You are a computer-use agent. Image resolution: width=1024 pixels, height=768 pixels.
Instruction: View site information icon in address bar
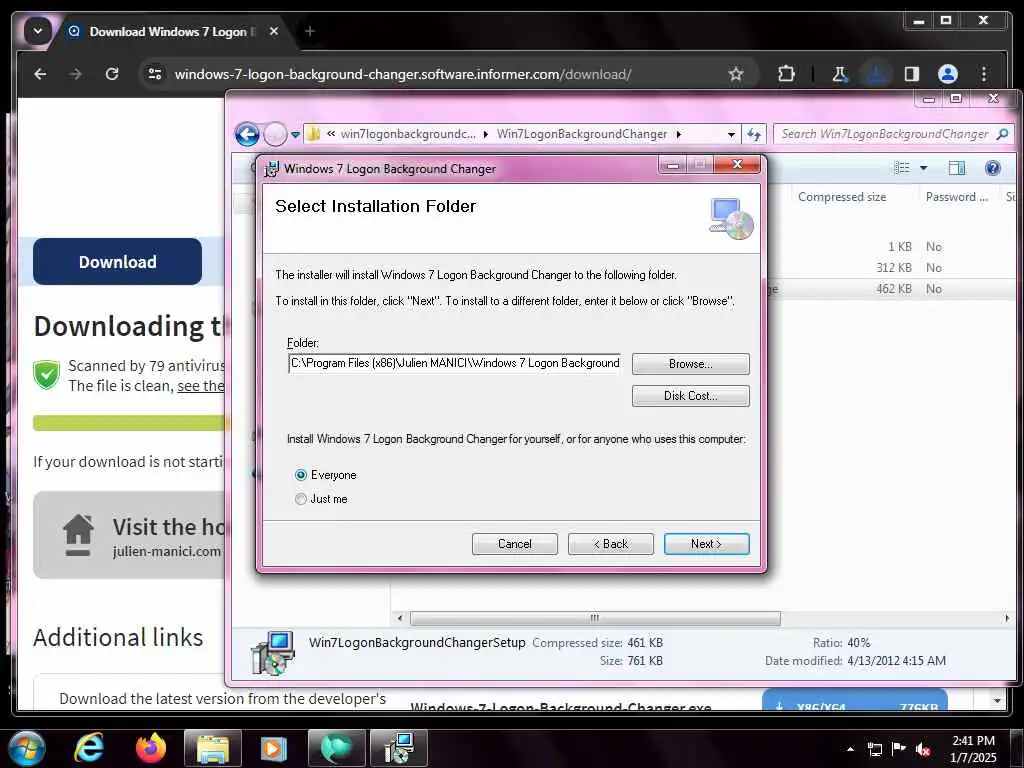click(x=155, y=74)
